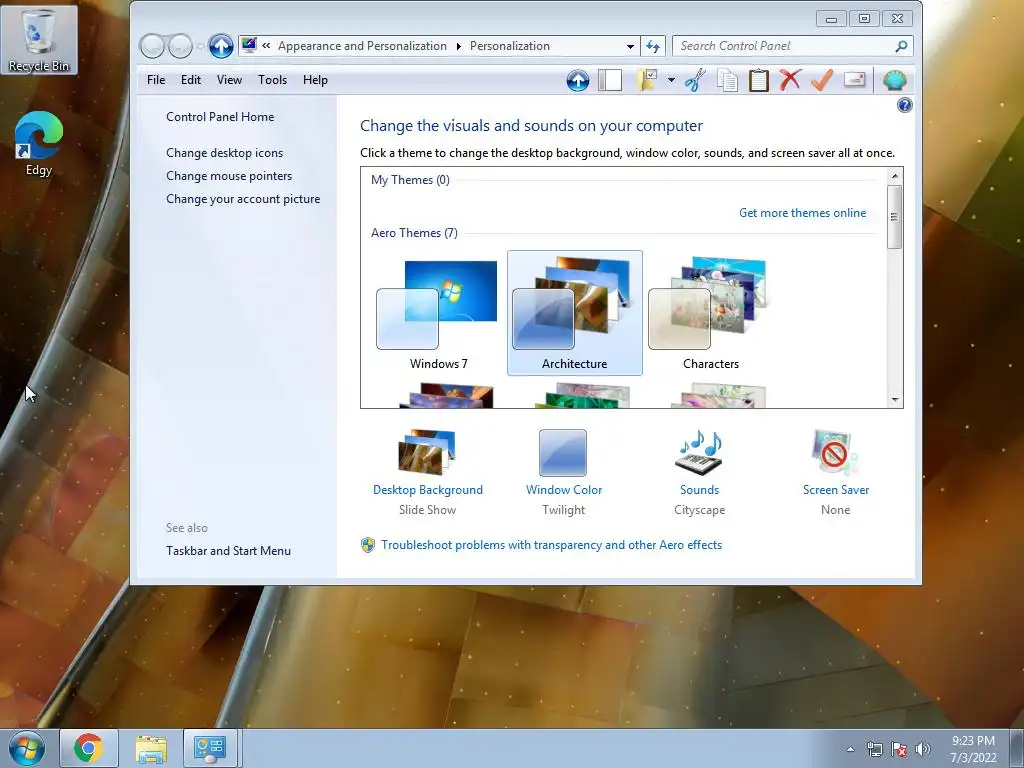Click Change desktop icons link

225,153
